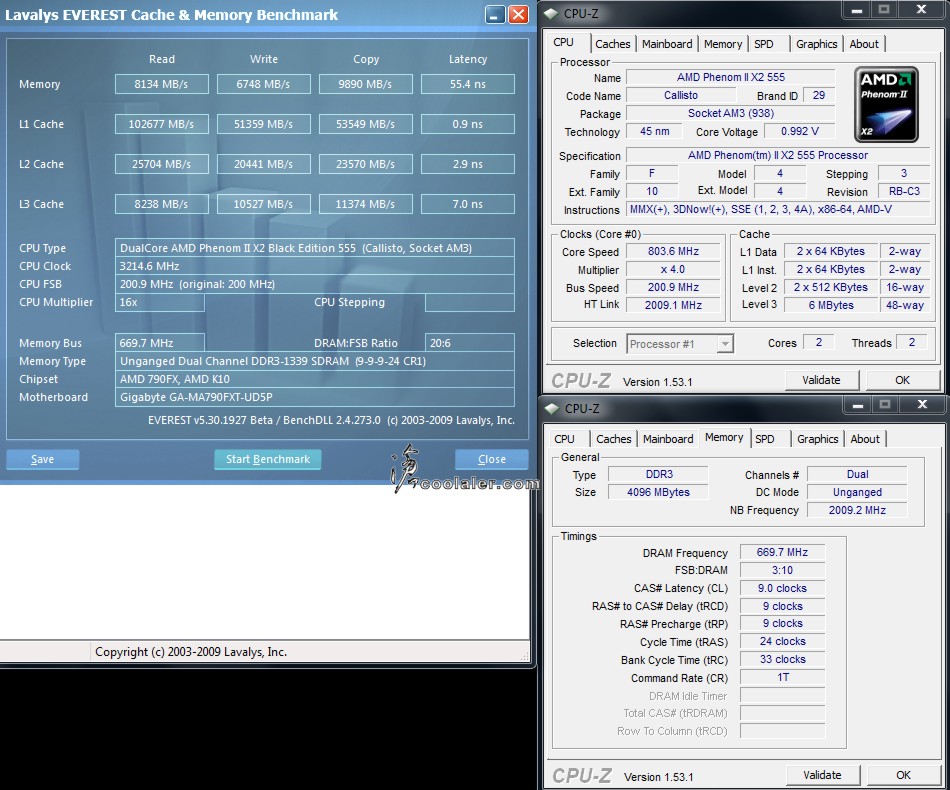Image resolution: width=950 pixels, height=790 pixels.
Task: Click Save in the EVEREST benchmark window
Action: coord(42,459)
